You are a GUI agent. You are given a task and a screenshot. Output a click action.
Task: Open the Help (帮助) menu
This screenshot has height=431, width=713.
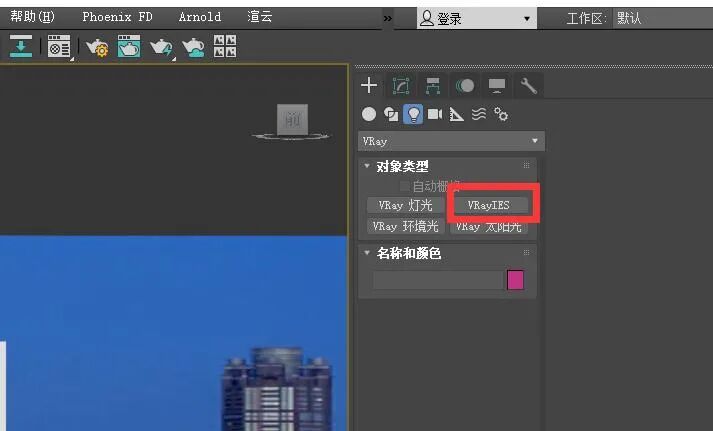point(32,17)
